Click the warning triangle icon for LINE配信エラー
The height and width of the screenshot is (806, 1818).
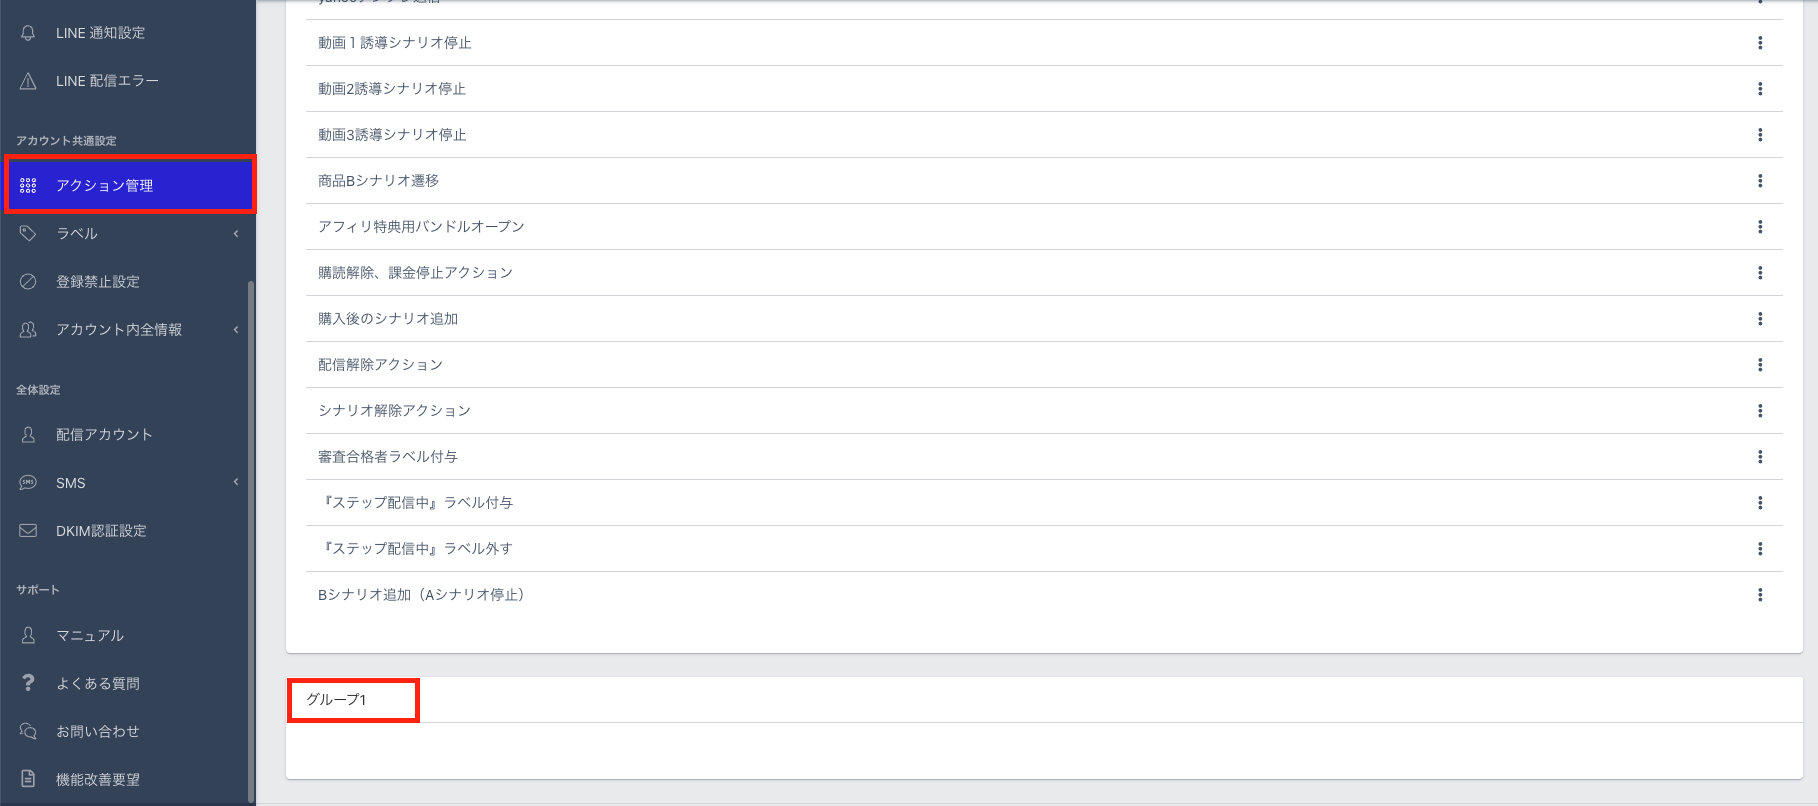pyautogui.click(x=28, y=81)
